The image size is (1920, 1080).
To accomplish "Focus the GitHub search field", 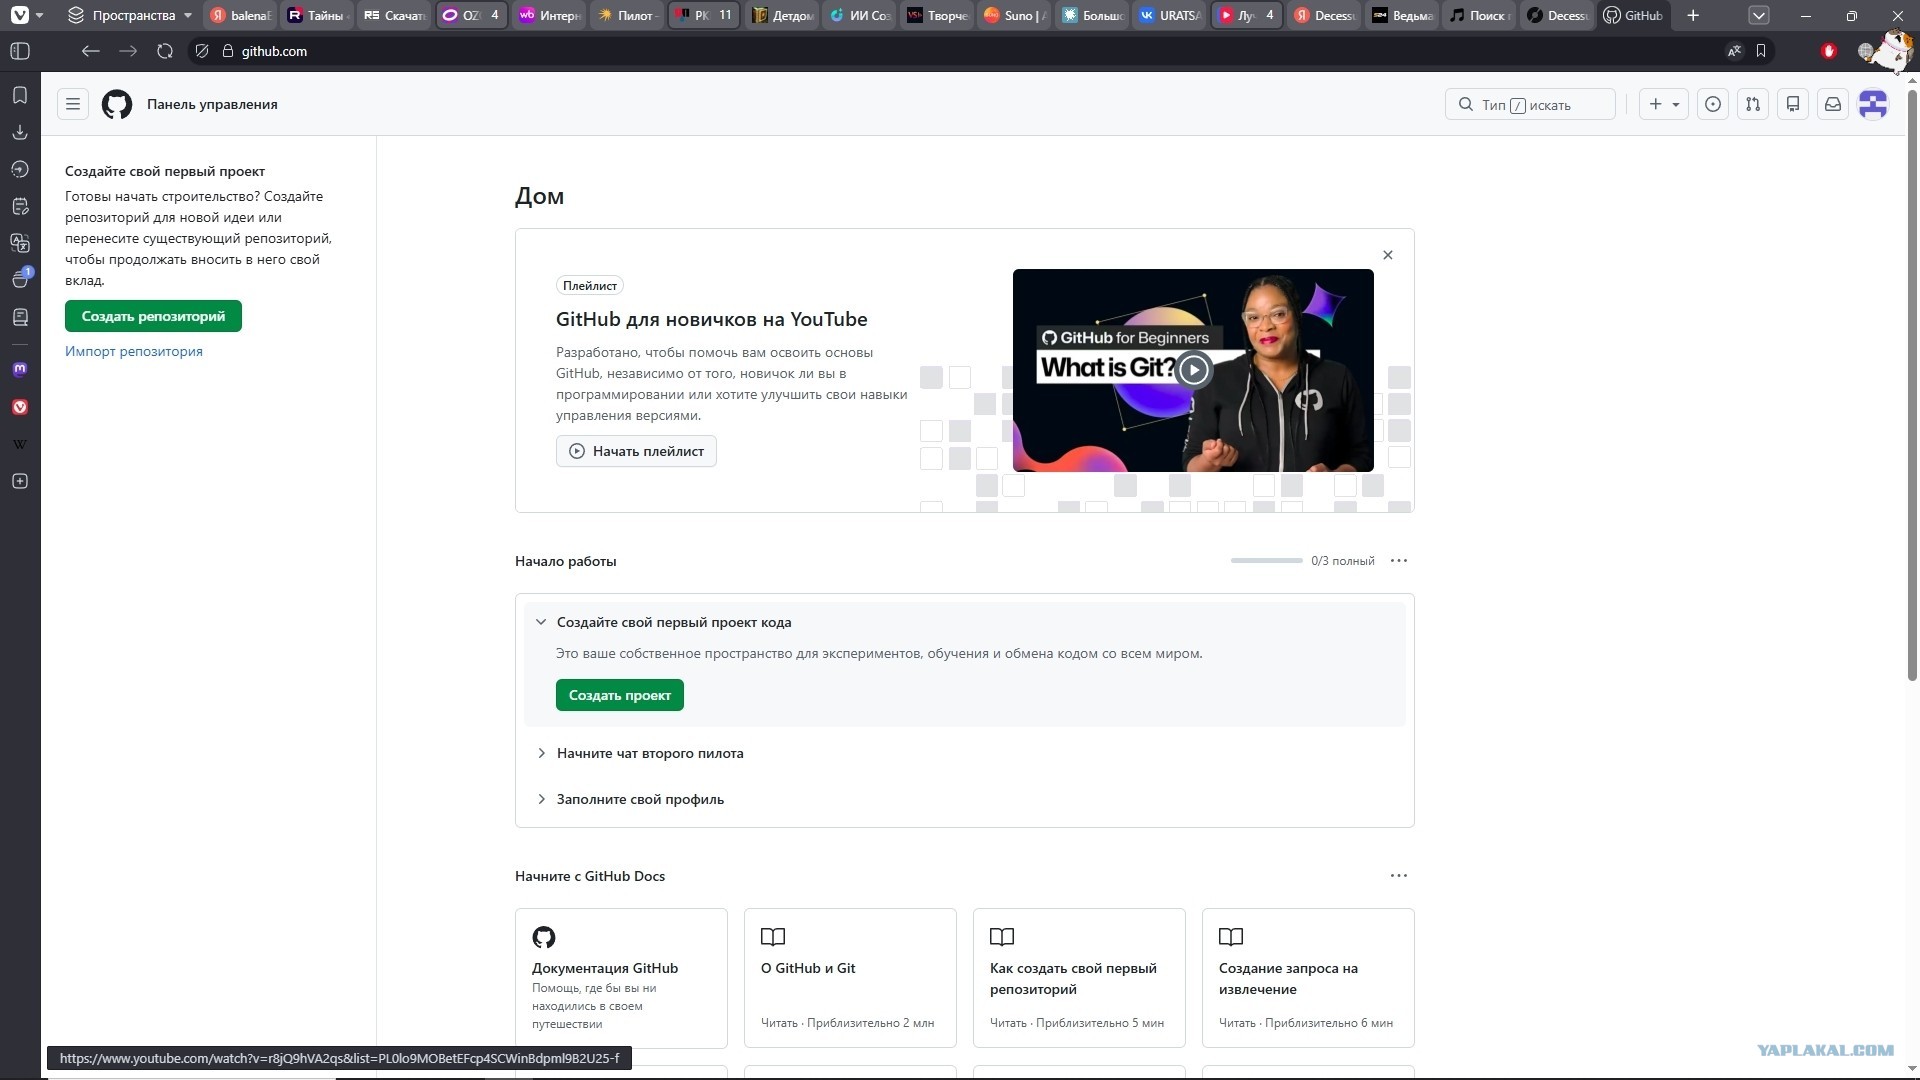I will [1530, 104].
